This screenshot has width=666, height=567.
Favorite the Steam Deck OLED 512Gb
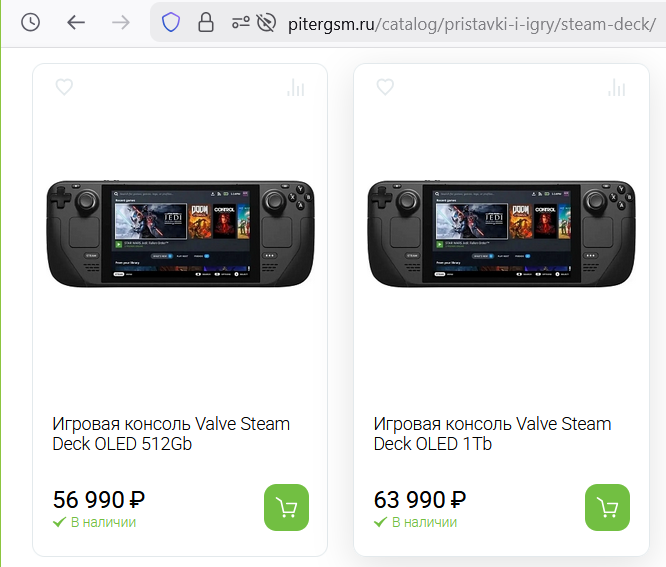[64, 87]
